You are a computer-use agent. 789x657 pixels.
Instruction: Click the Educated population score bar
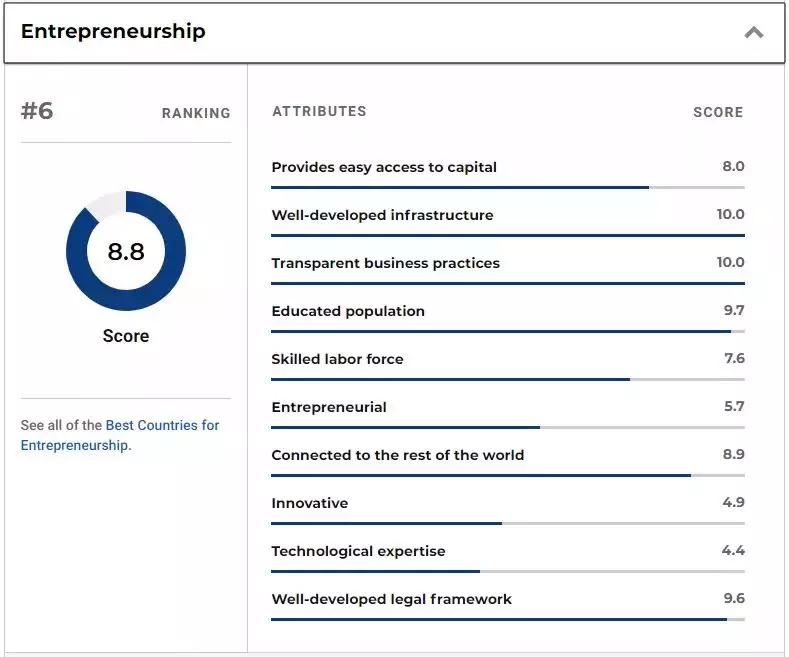[x=507, y=331]
